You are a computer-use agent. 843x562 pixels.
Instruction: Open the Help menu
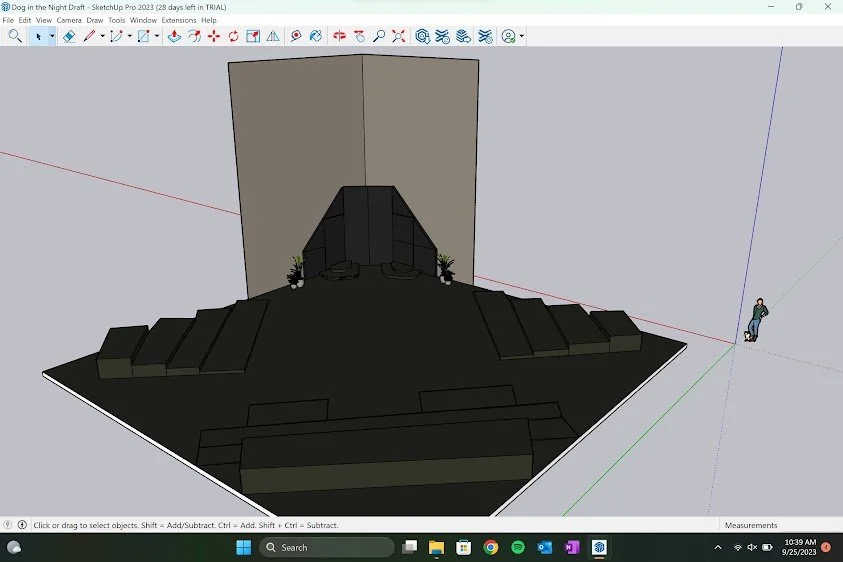pyautogui.click(x=209, y=20)
